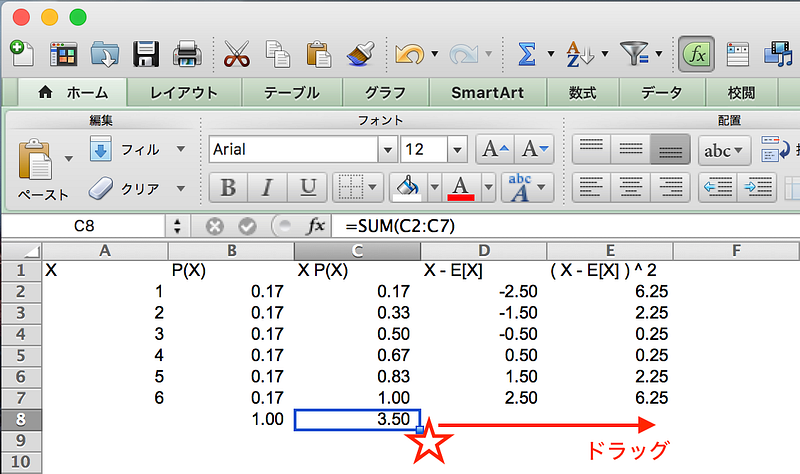Screen dimensions: 800x474
Task: Open the media browser icon
Action: [778, 54]
